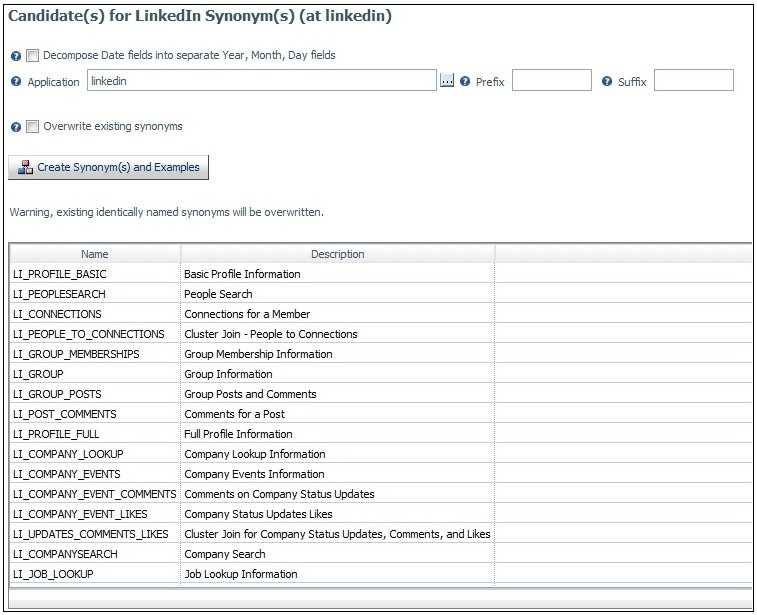Click the Description column header

tap(337, 254)
